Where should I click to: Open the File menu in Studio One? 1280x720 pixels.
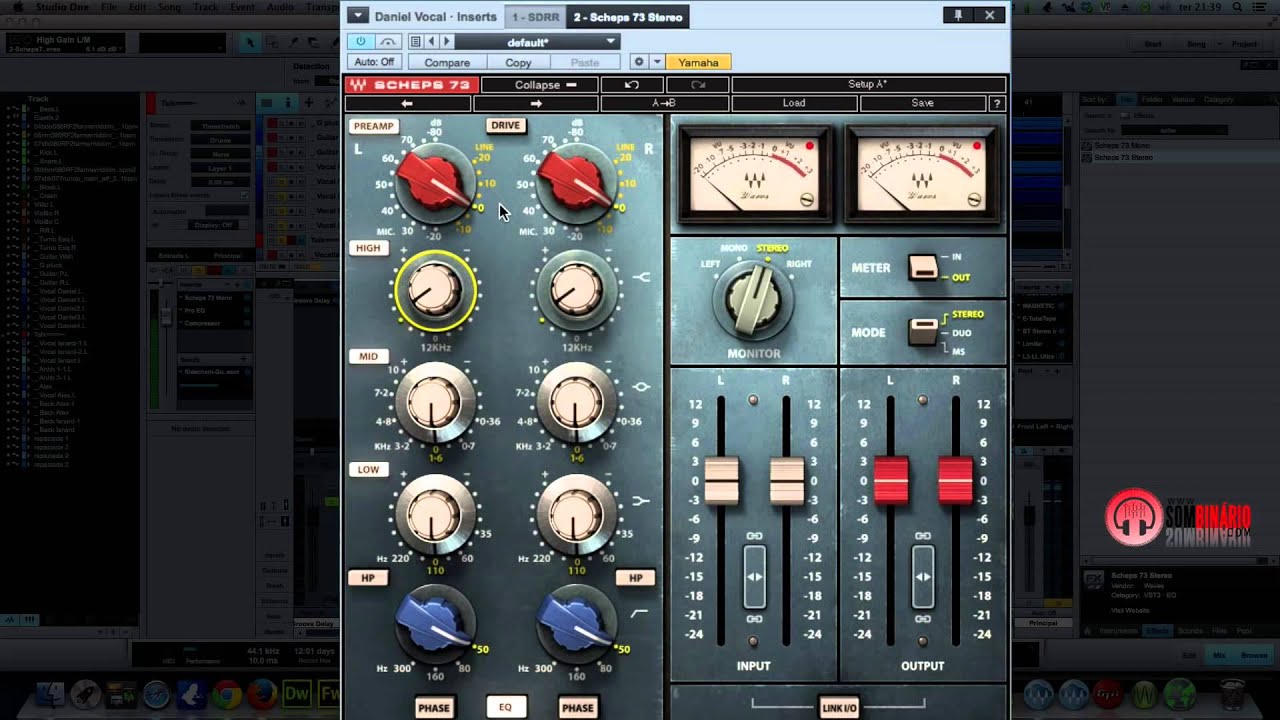tap(108, 7)
